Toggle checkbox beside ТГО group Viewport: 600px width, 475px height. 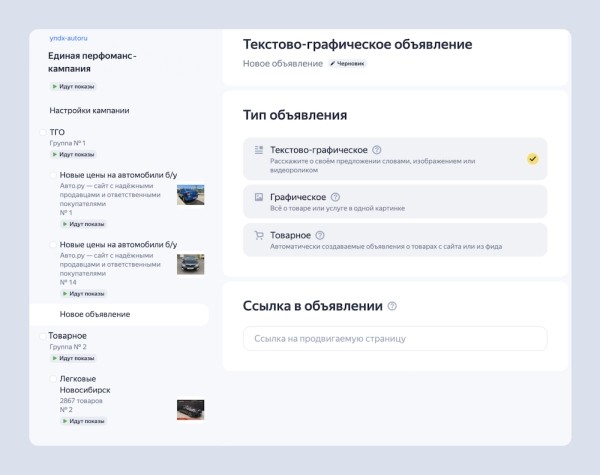pos(41,132)
